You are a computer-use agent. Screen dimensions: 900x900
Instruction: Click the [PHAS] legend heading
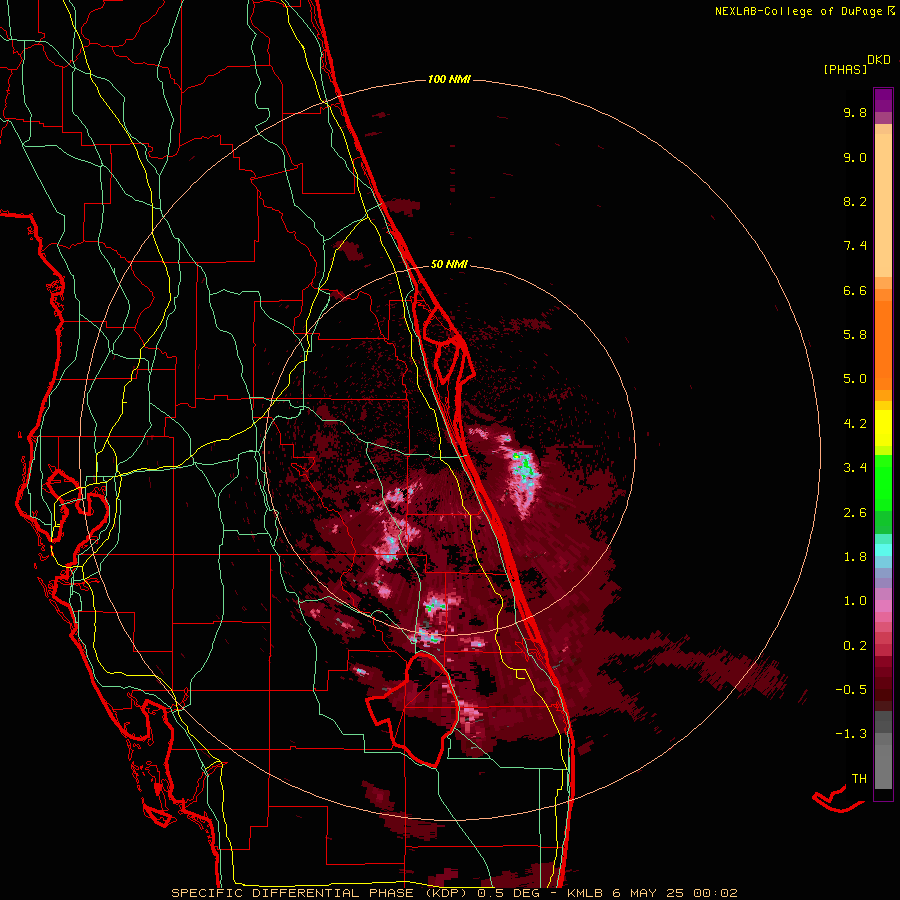pyautogui.click(x=845, y=69)
